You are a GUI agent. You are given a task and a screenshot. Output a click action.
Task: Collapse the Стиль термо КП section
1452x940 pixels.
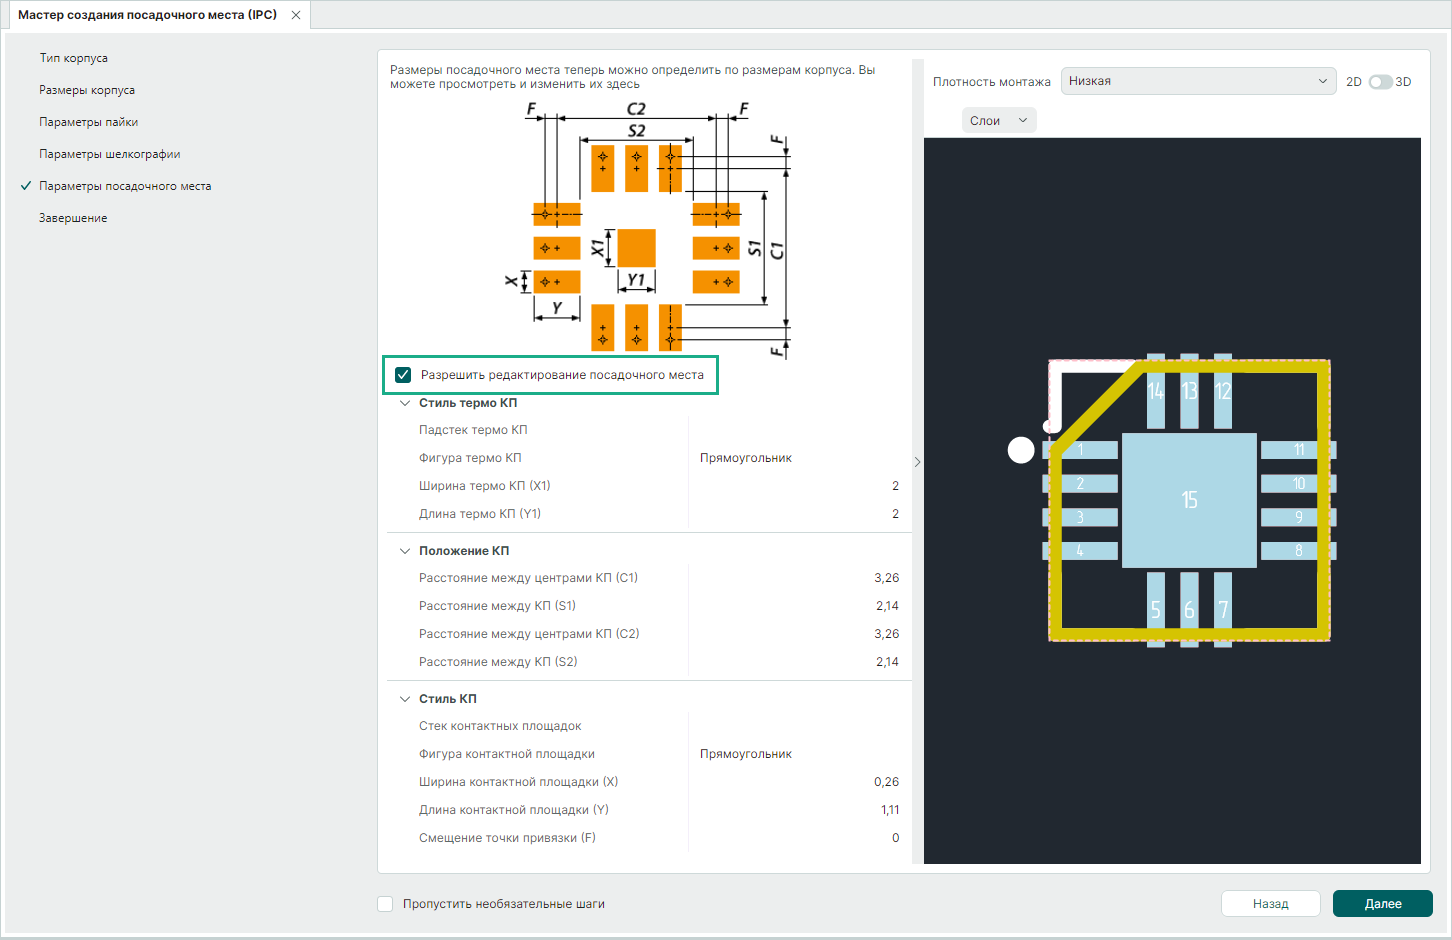click(405, 403)
